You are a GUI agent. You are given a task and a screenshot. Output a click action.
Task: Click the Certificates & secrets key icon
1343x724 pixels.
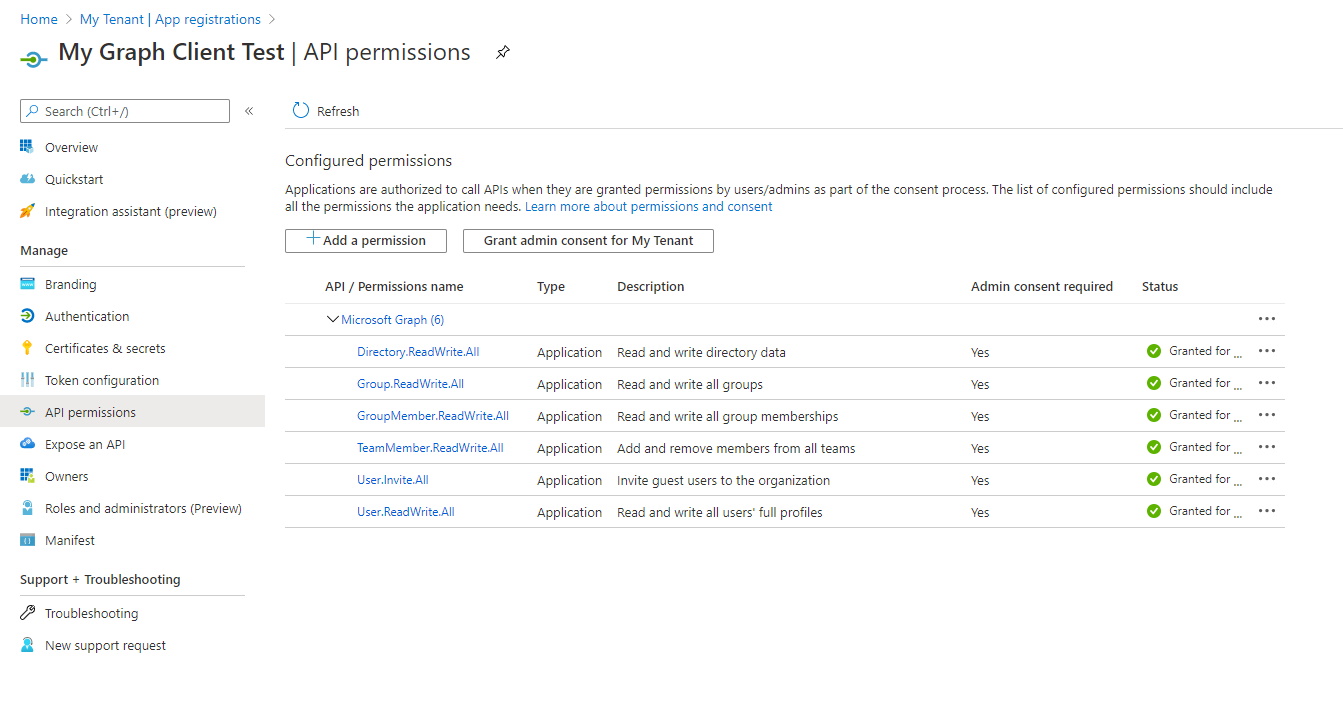coord(27,348)
